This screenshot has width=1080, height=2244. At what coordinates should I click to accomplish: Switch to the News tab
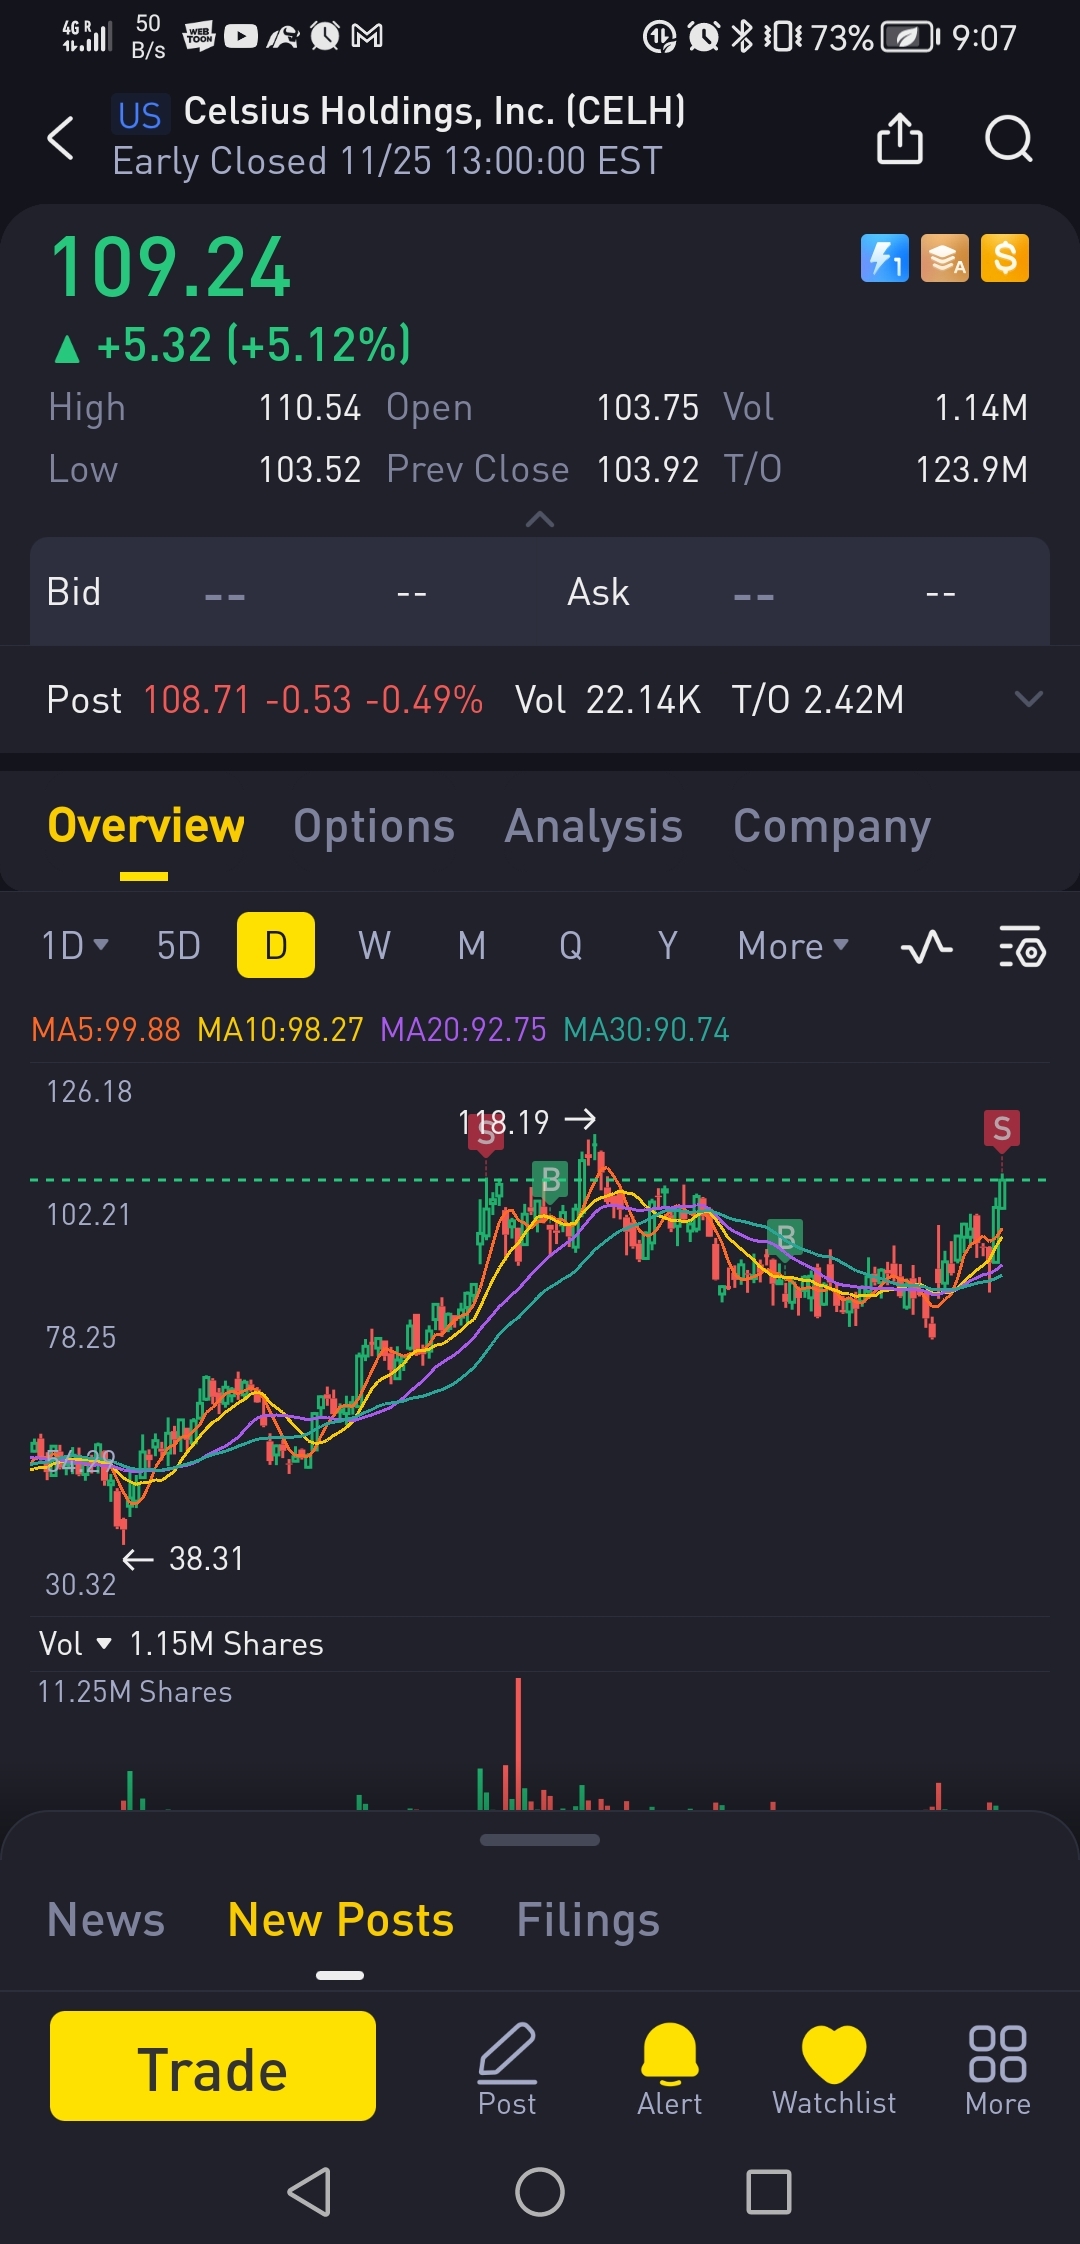click(x=106, y=1920)
